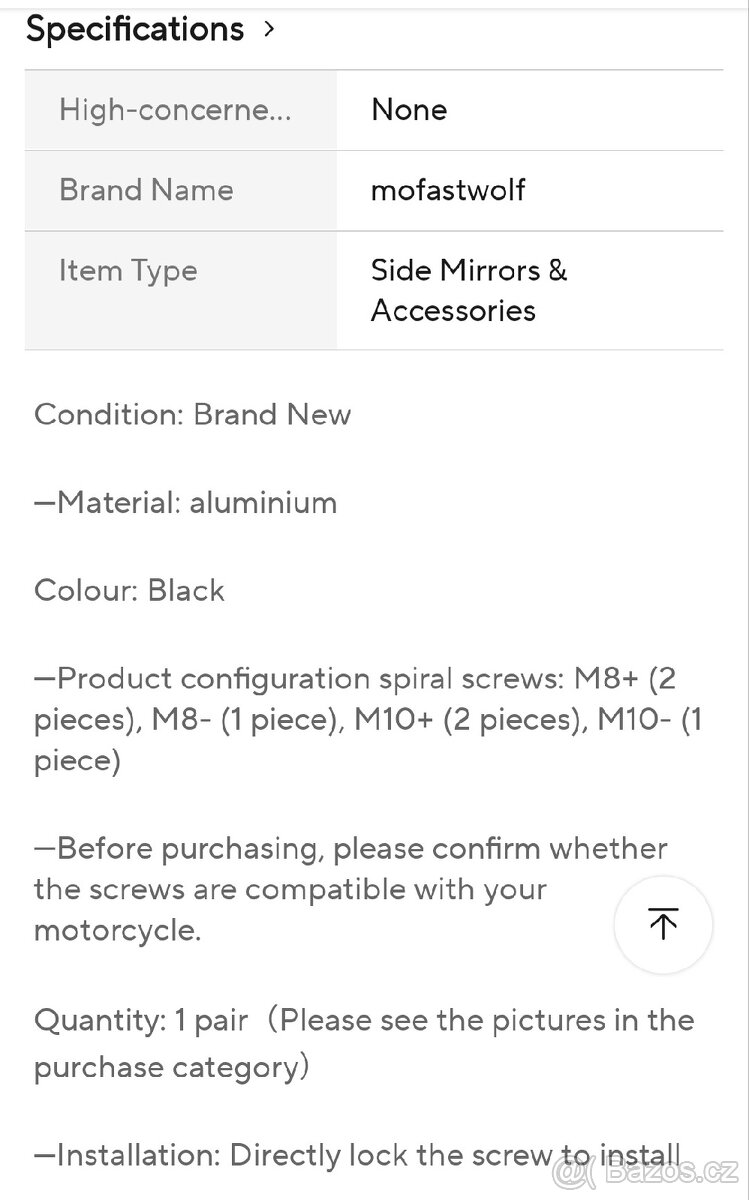The image size is (749, 1200).
Task: Select Side Mirrors & Accessories value
Action: click(x=468, y=290)
